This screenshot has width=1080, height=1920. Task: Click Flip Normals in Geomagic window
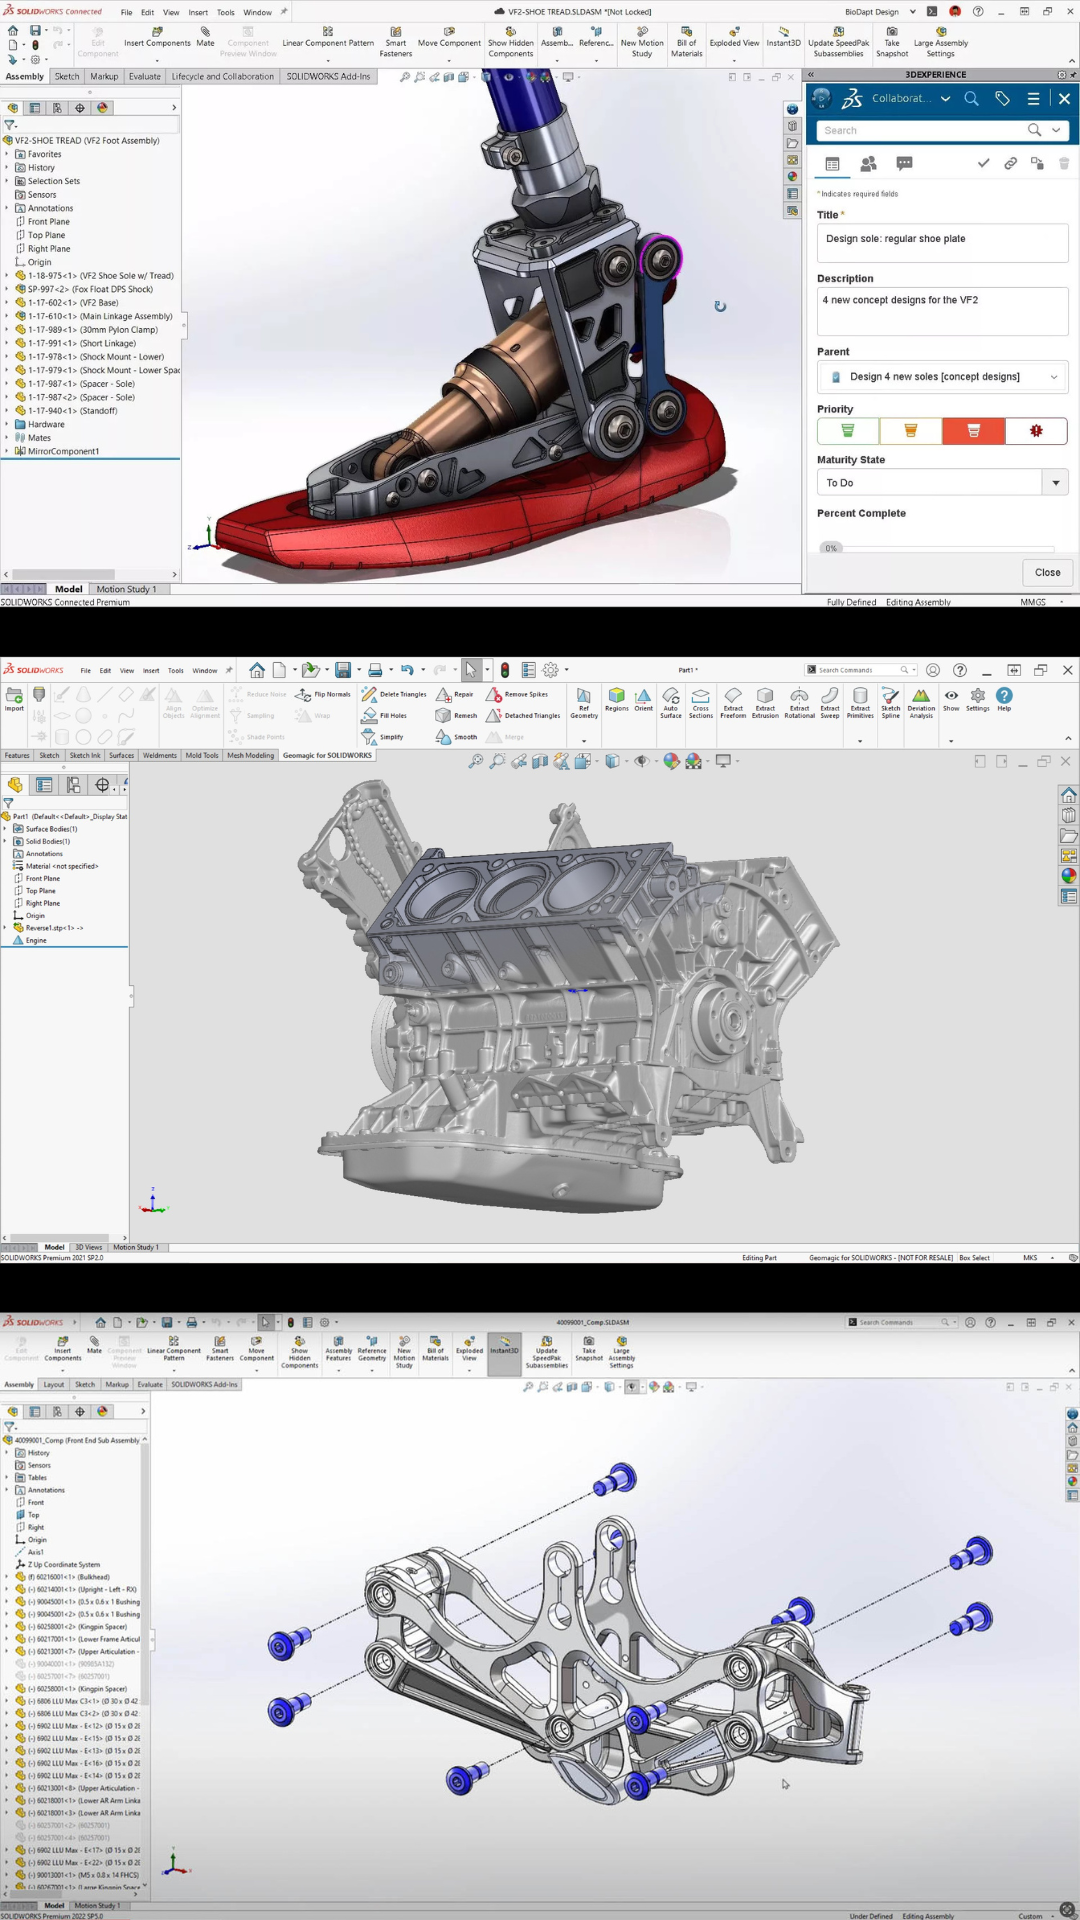(323, 694)
